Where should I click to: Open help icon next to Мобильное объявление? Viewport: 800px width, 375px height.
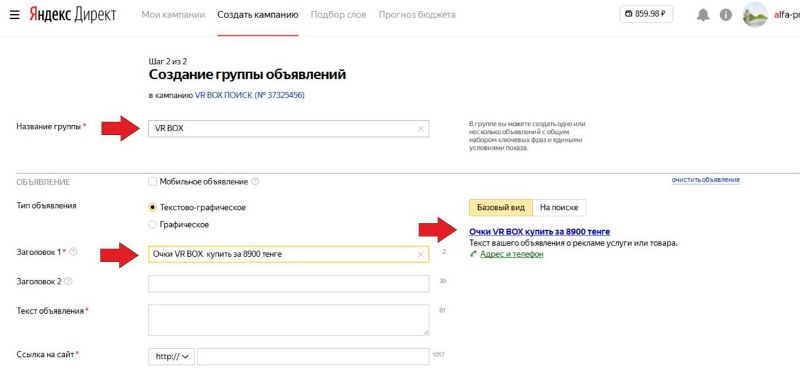255,182
